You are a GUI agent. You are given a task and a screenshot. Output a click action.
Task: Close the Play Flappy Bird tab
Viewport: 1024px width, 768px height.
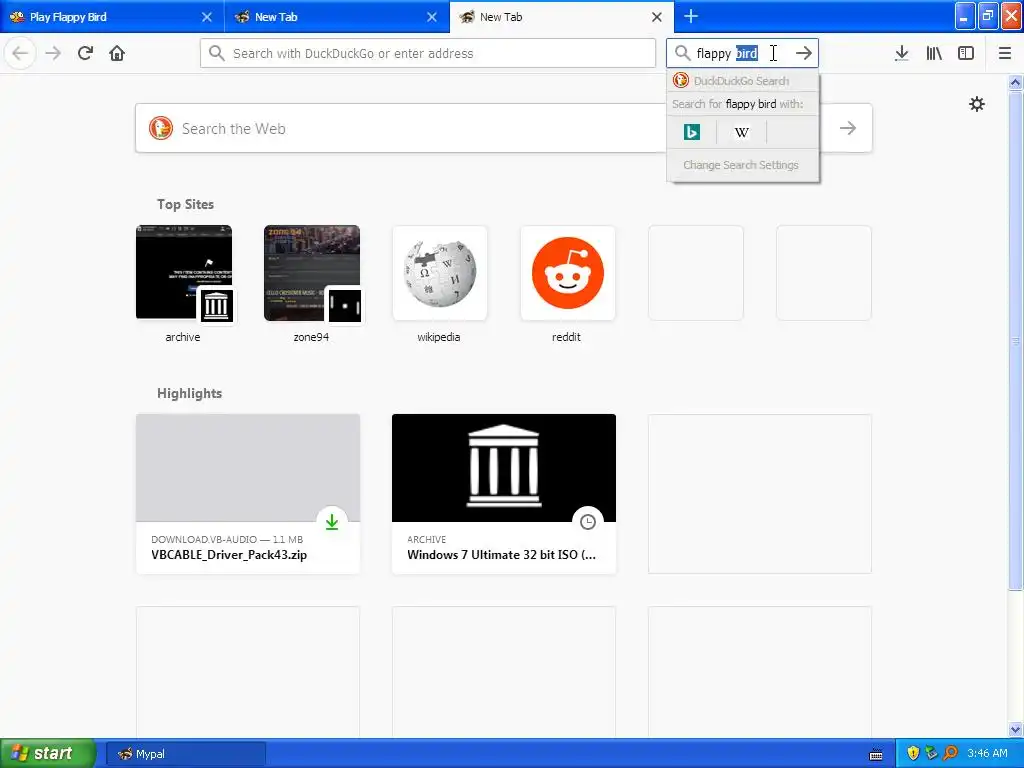click(206, 17)
